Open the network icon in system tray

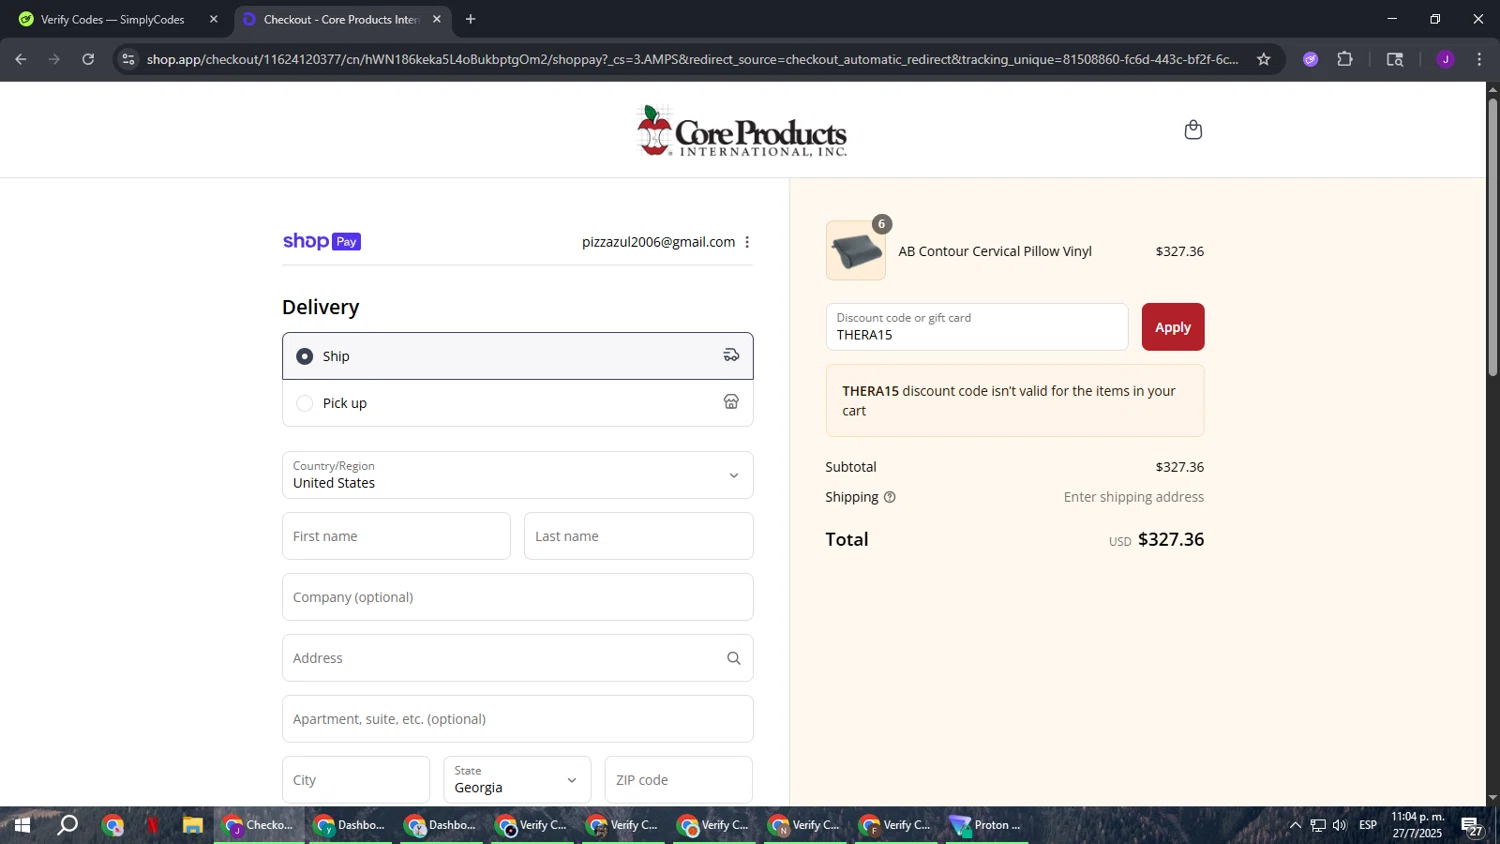tap(1318, 825)
